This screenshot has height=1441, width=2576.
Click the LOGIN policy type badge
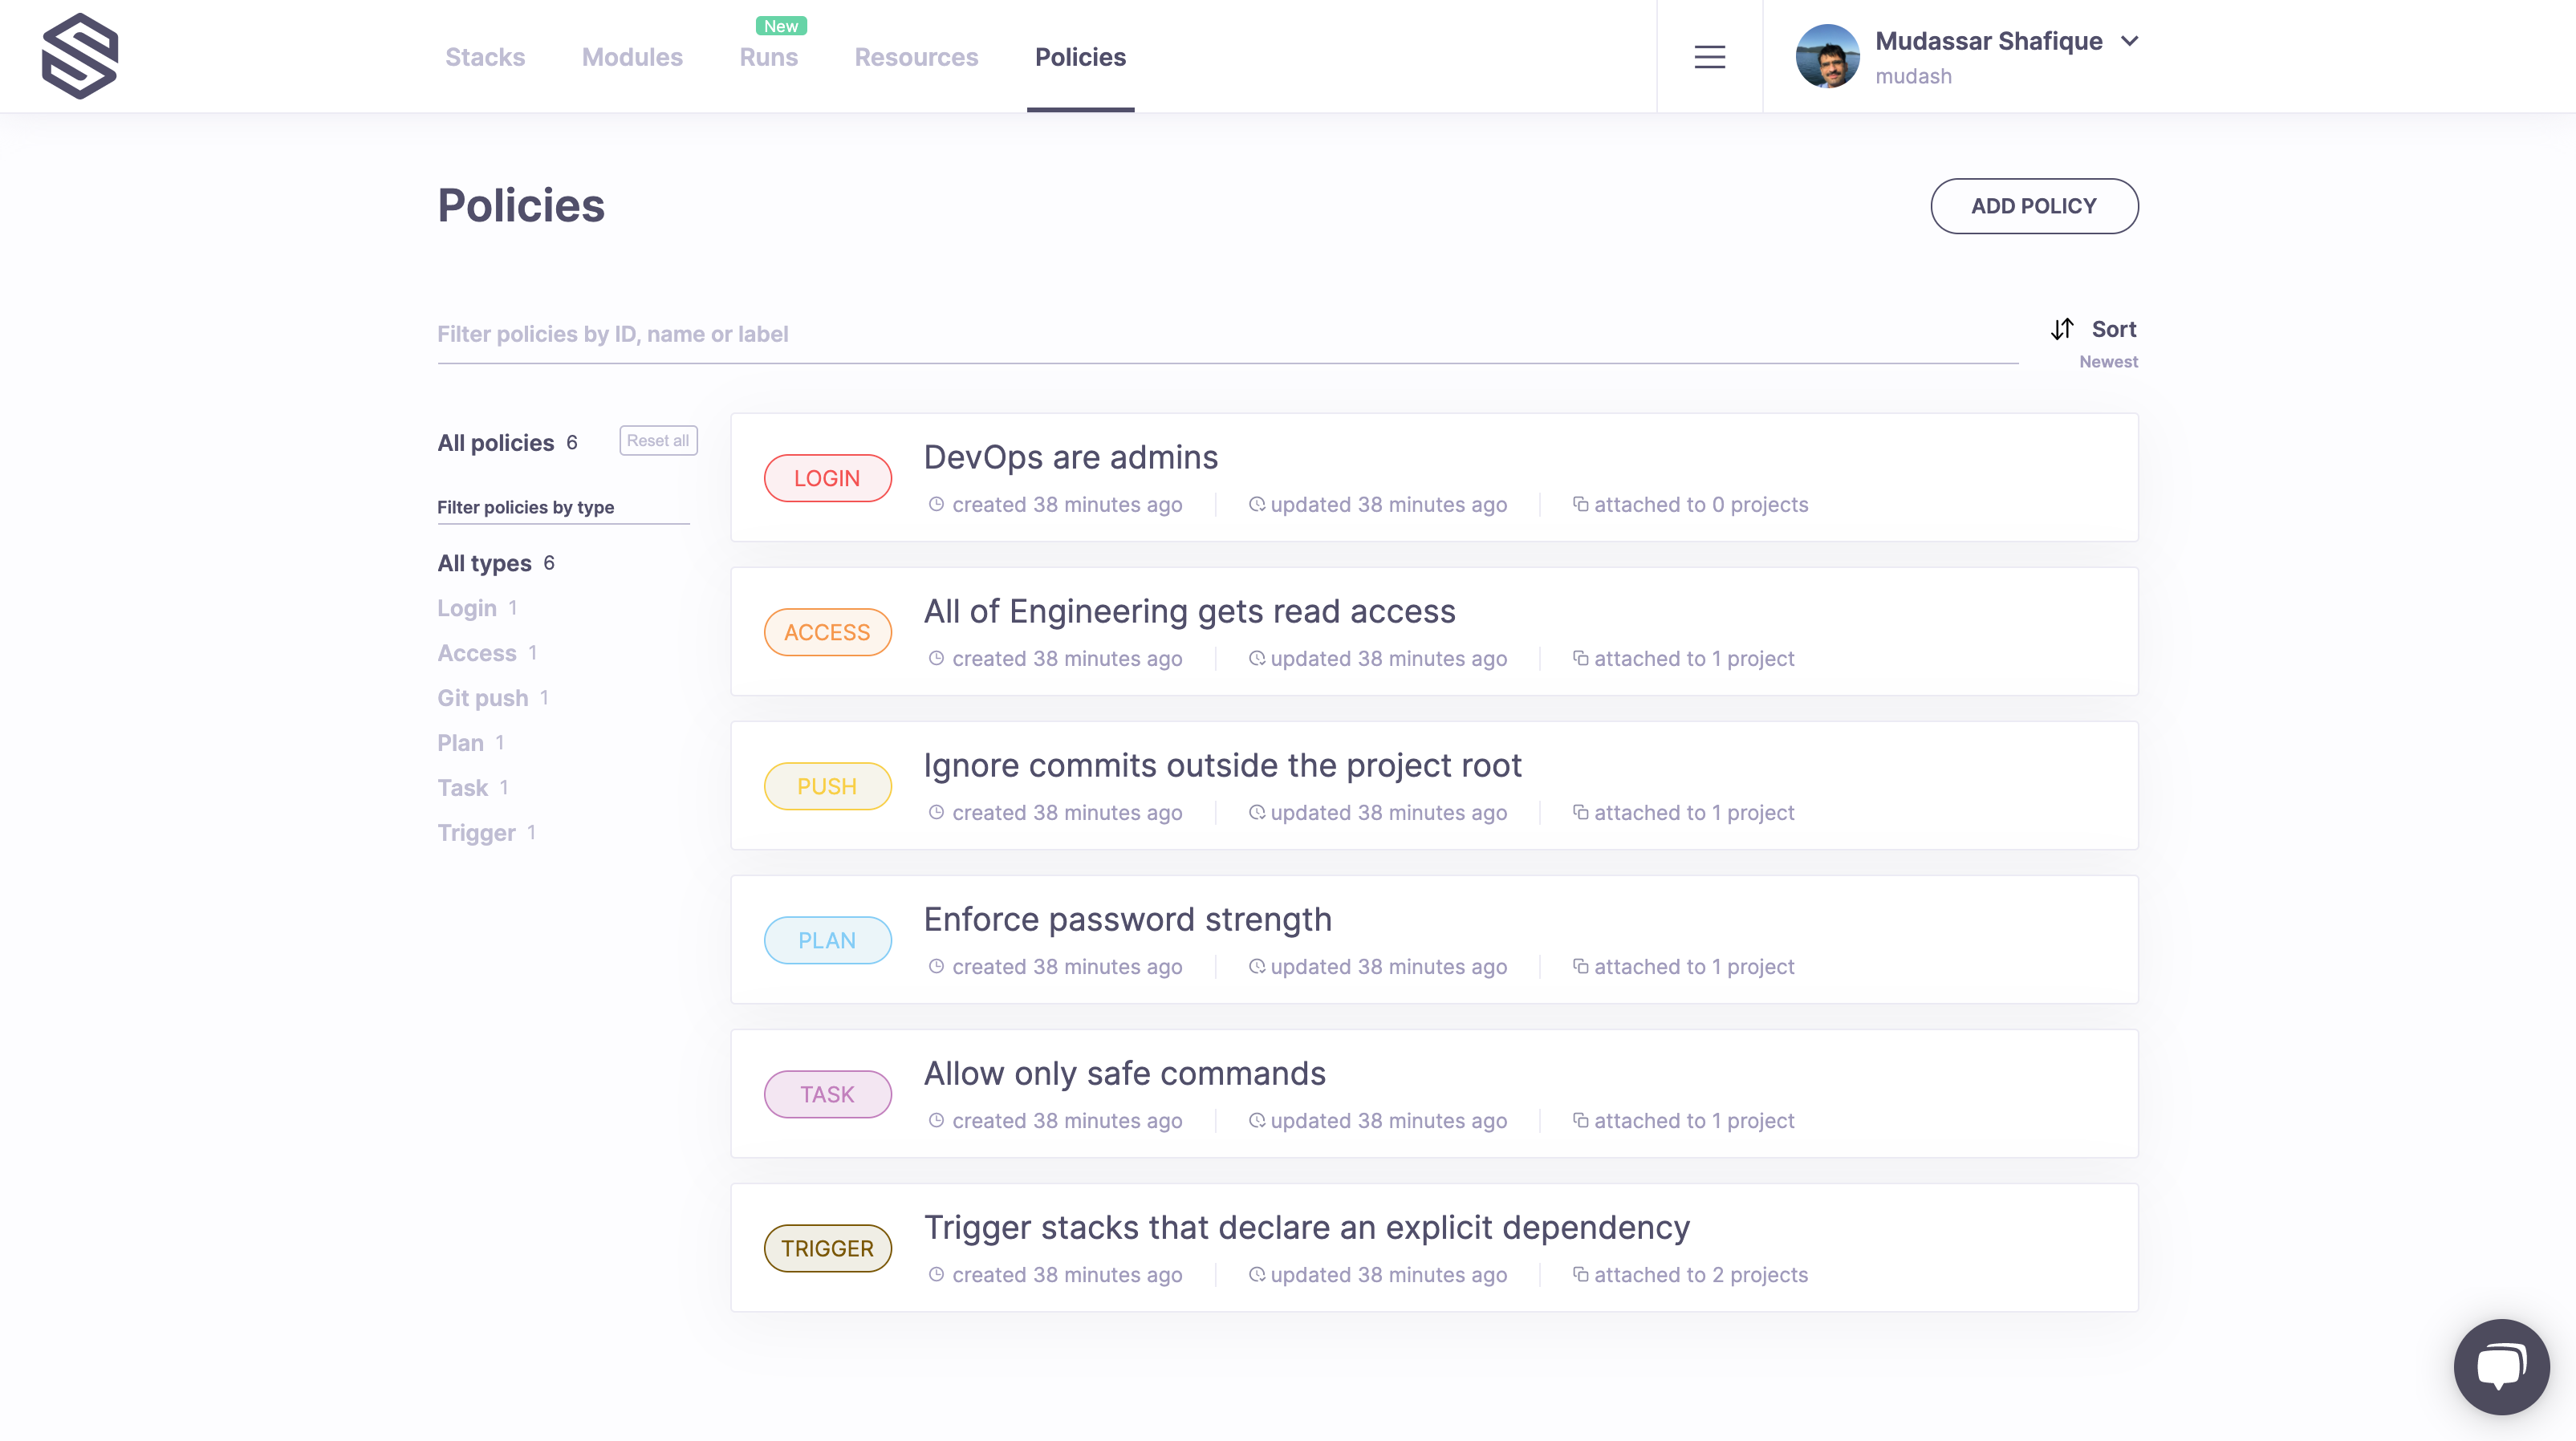click(x=827, y=478)
